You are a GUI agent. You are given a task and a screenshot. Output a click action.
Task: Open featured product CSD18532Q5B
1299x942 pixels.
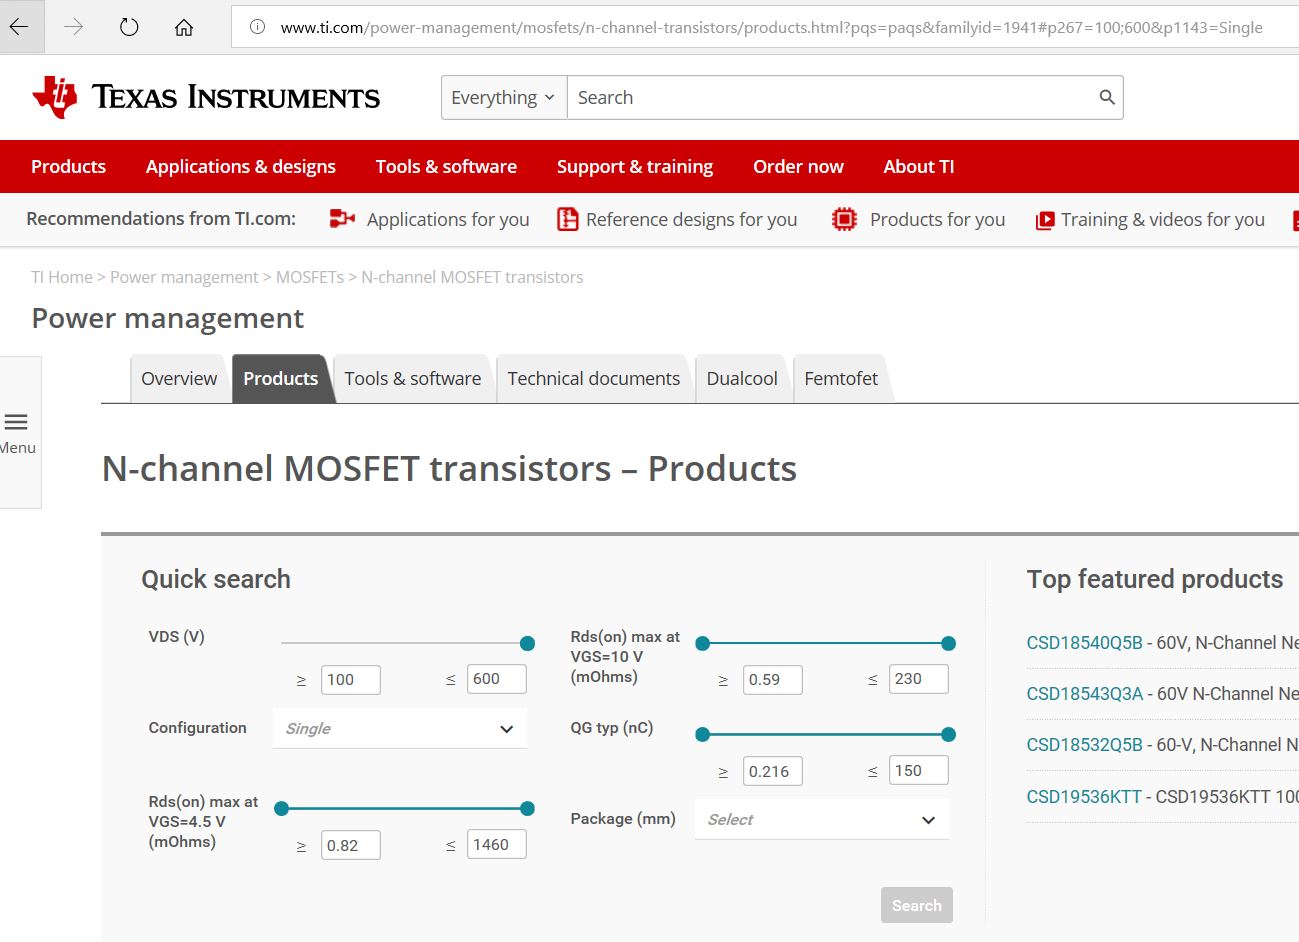tap(1085, 745)
